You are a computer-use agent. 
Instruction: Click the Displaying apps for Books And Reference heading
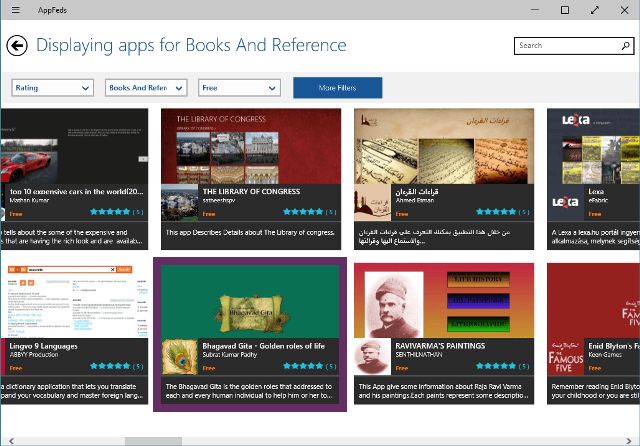click(191, 45)
